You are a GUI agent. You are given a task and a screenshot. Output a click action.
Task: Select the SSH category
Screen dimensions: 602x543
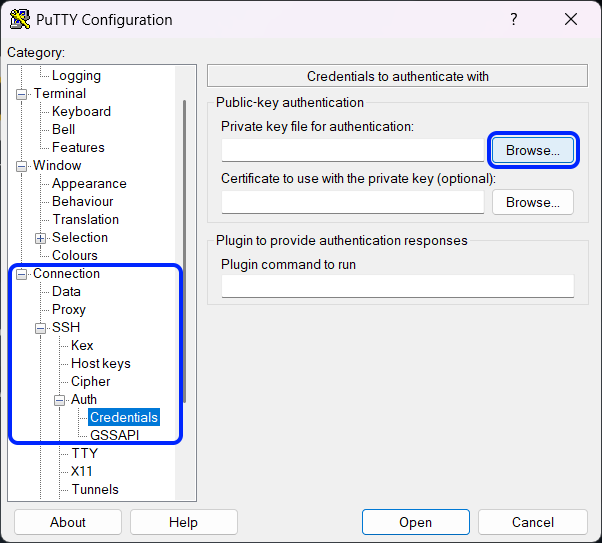[x=66, y=328]
